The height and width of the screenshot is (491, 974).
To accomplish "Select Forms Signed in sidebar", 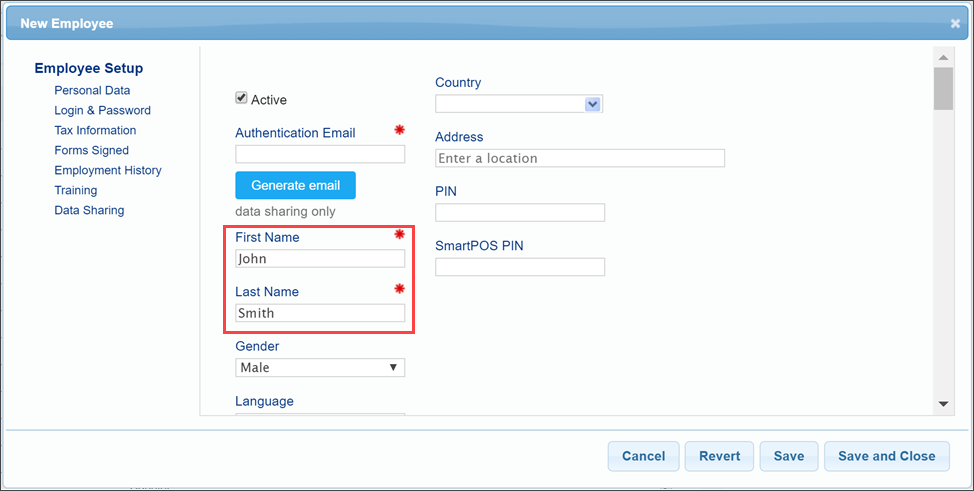I will (91, 150).
